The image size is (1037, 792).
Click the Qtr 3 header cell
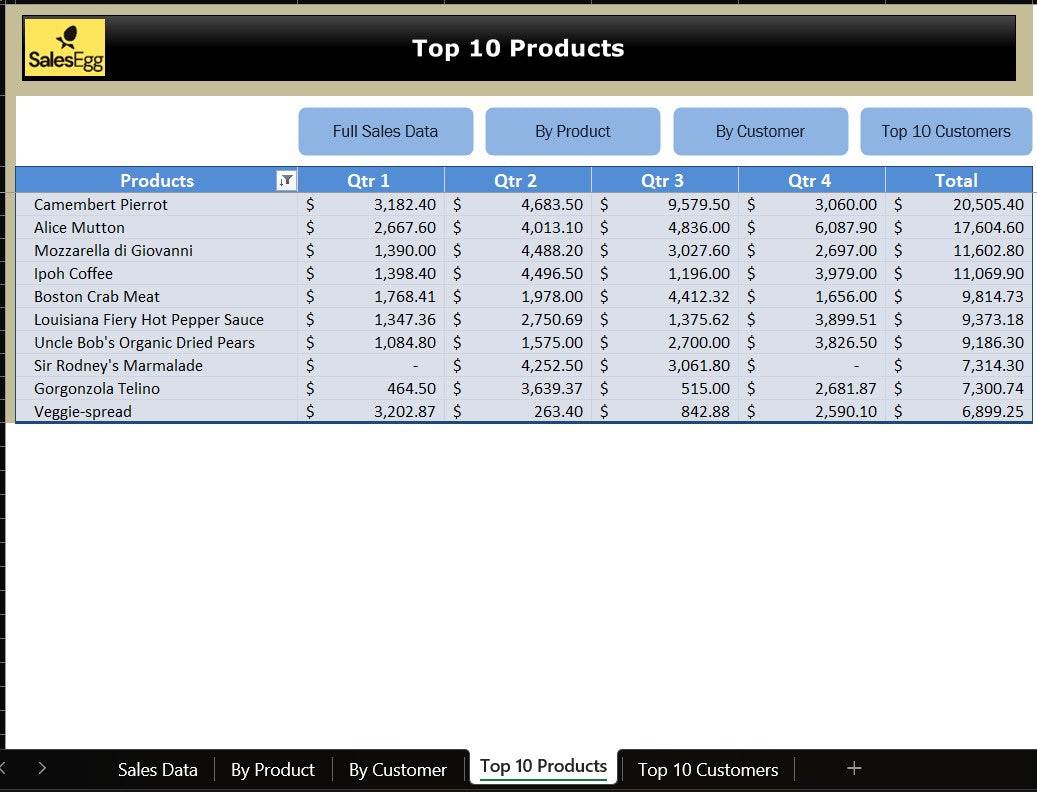pos(663,181)
